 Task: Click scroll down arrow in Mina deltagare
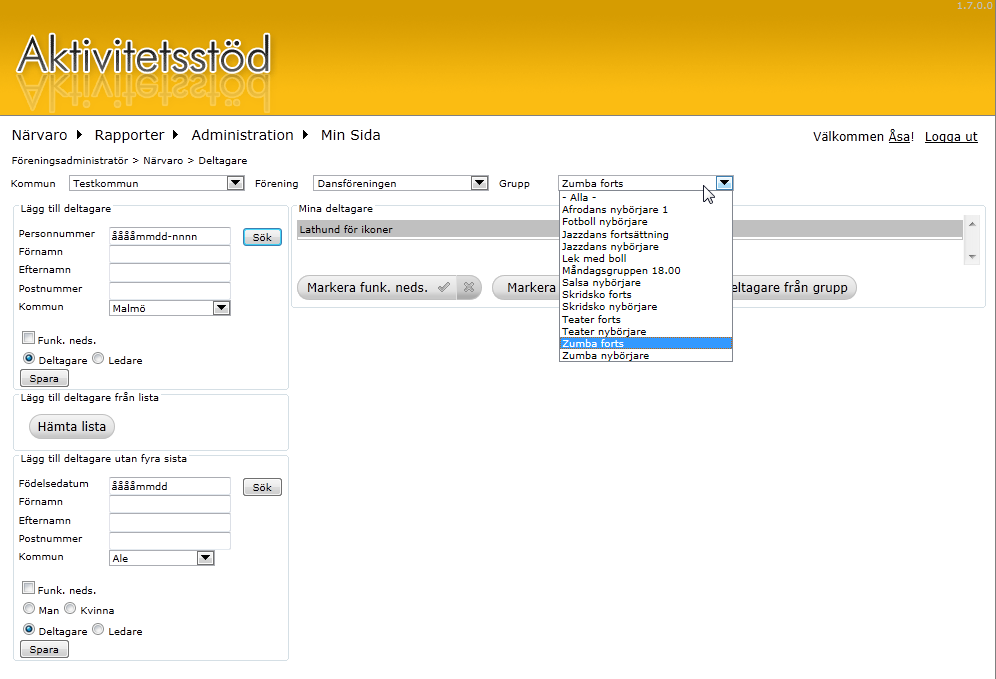tap(972, 257)
